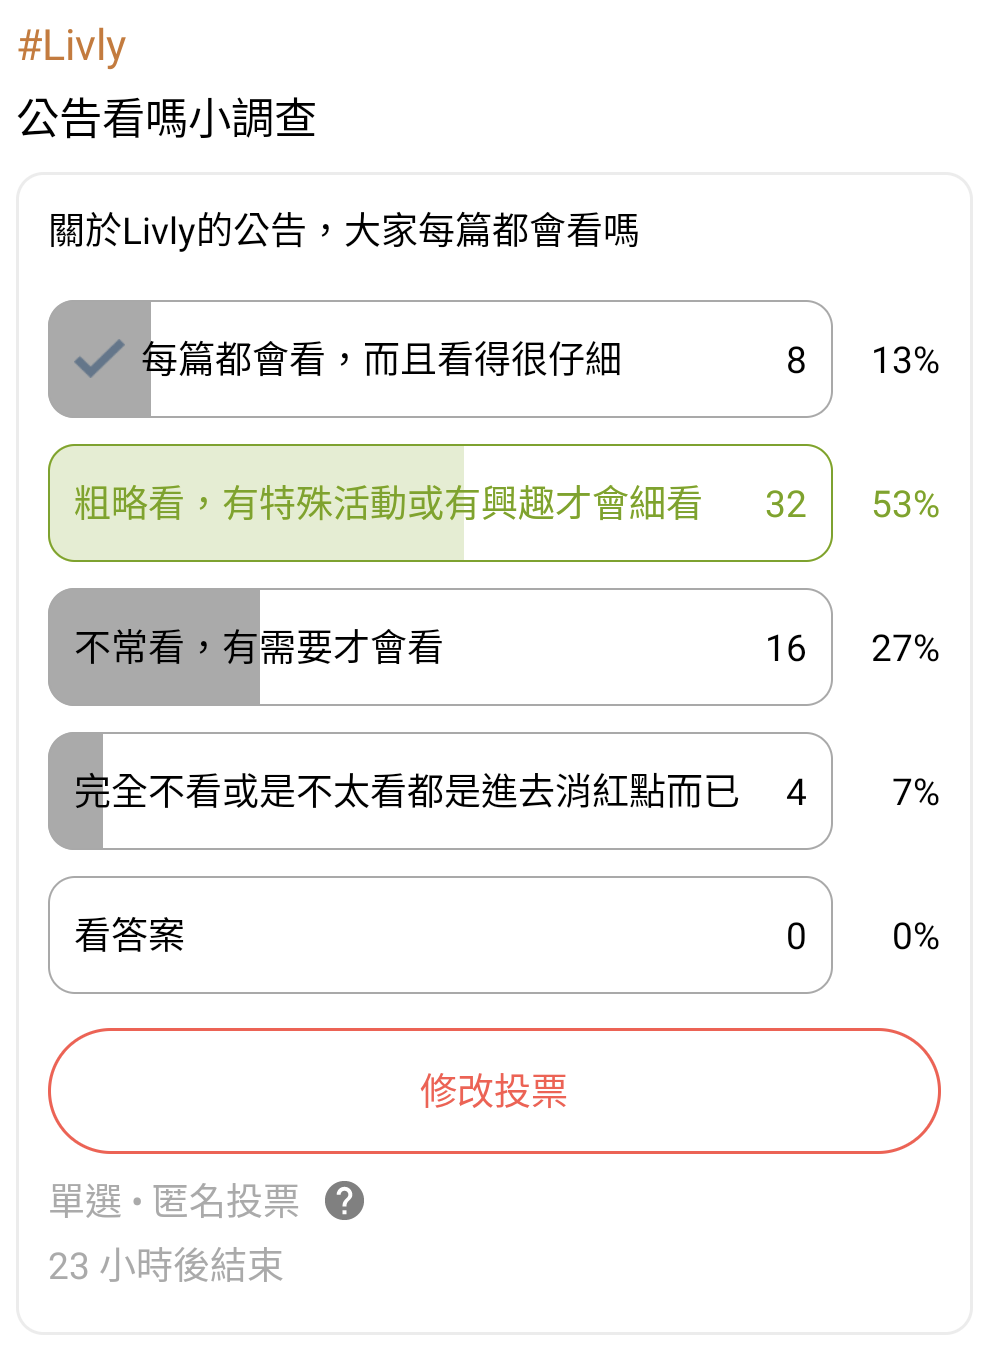Click the 修改投票 button
The image size is (981, 1356).
pyautogui.click(x=494, y=1091)
